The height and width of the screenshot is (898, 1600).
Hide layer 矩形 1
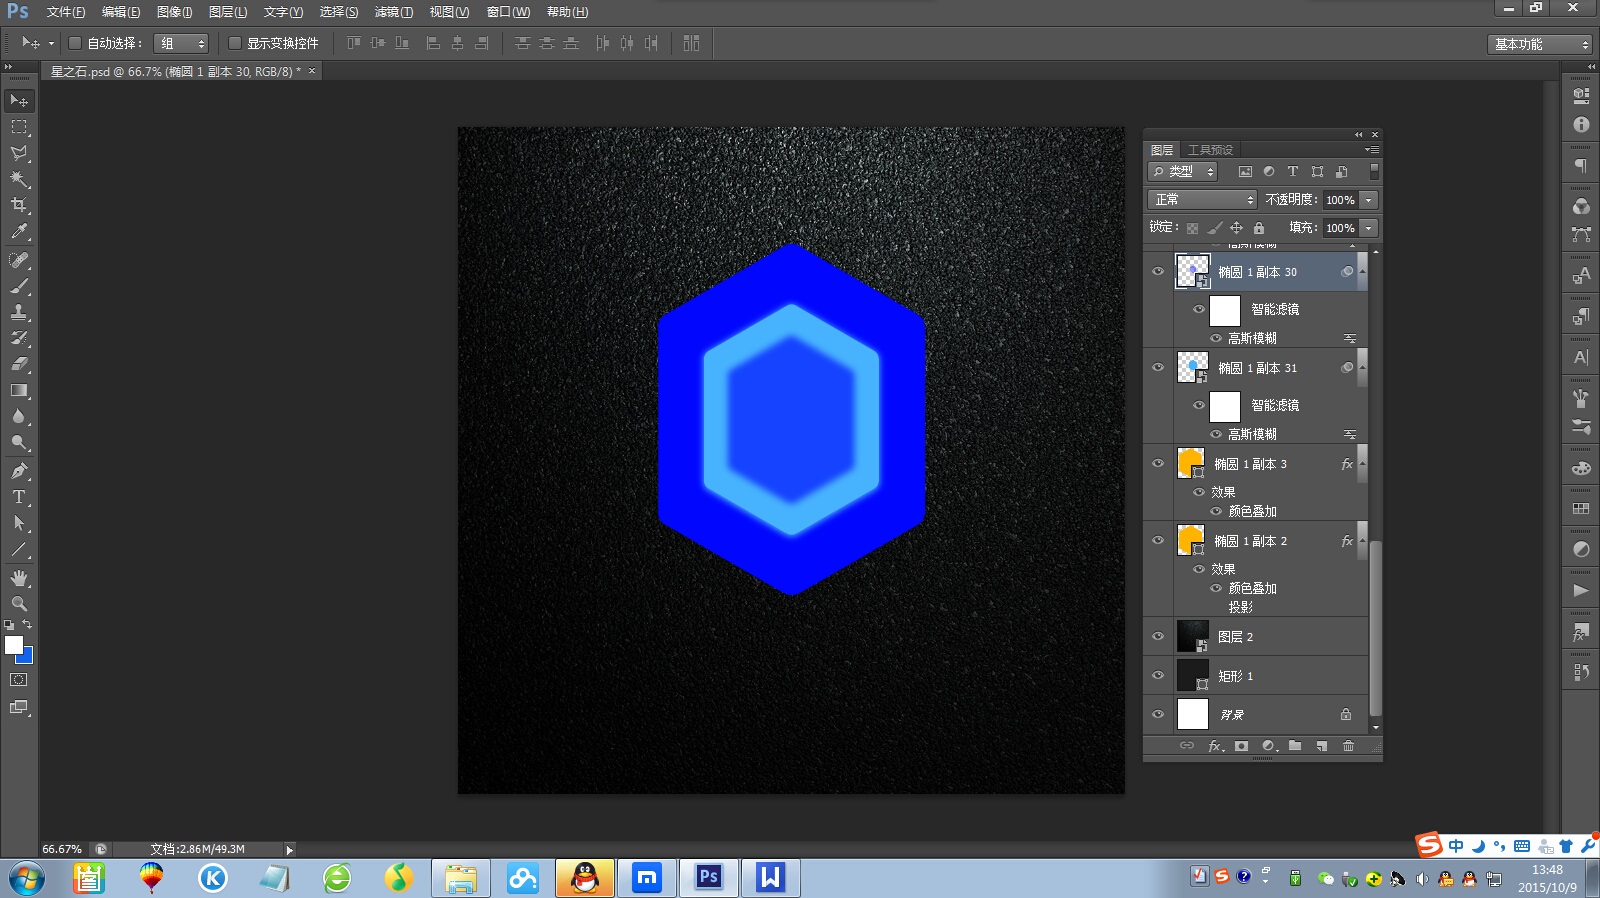pos(1158,675)
